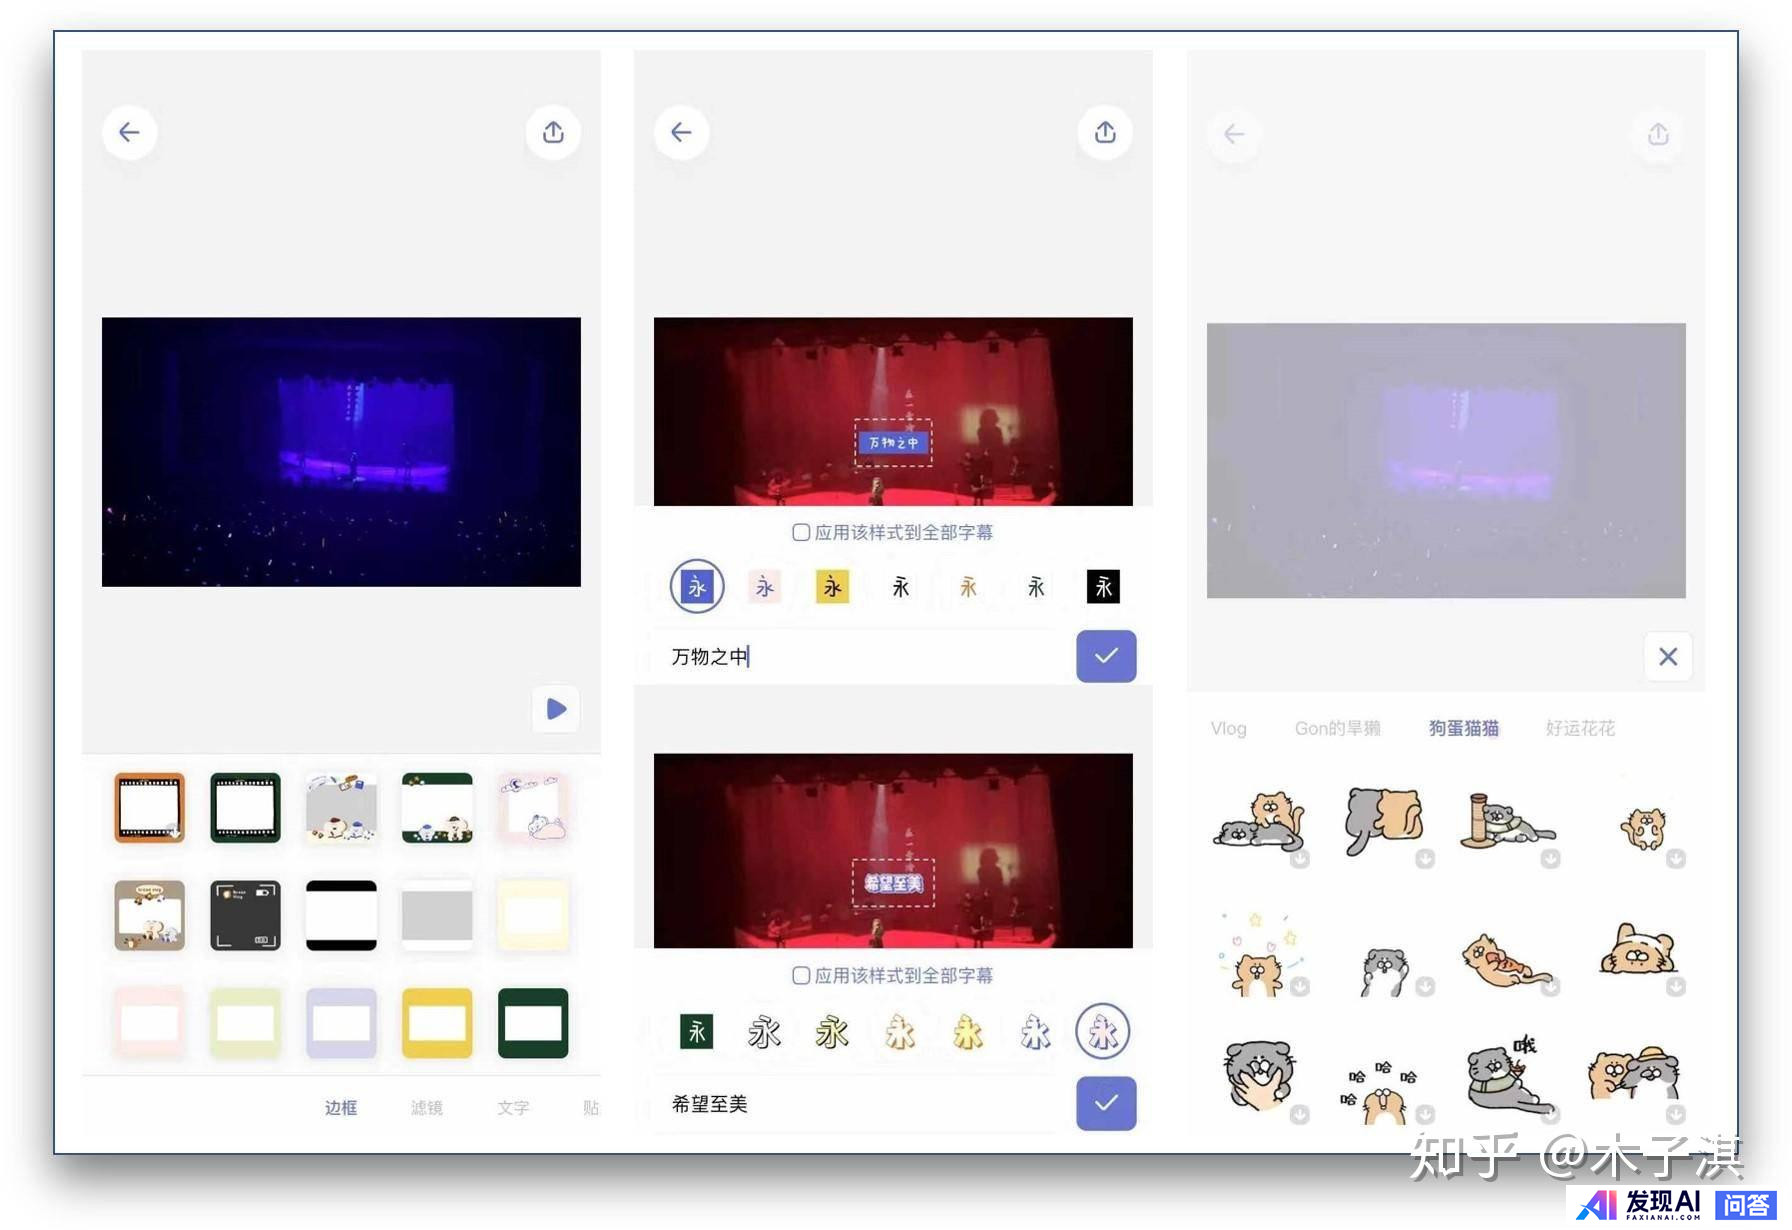
Task: Switch to the 好运花花 sticker tab
Action: coord(1580,728)
